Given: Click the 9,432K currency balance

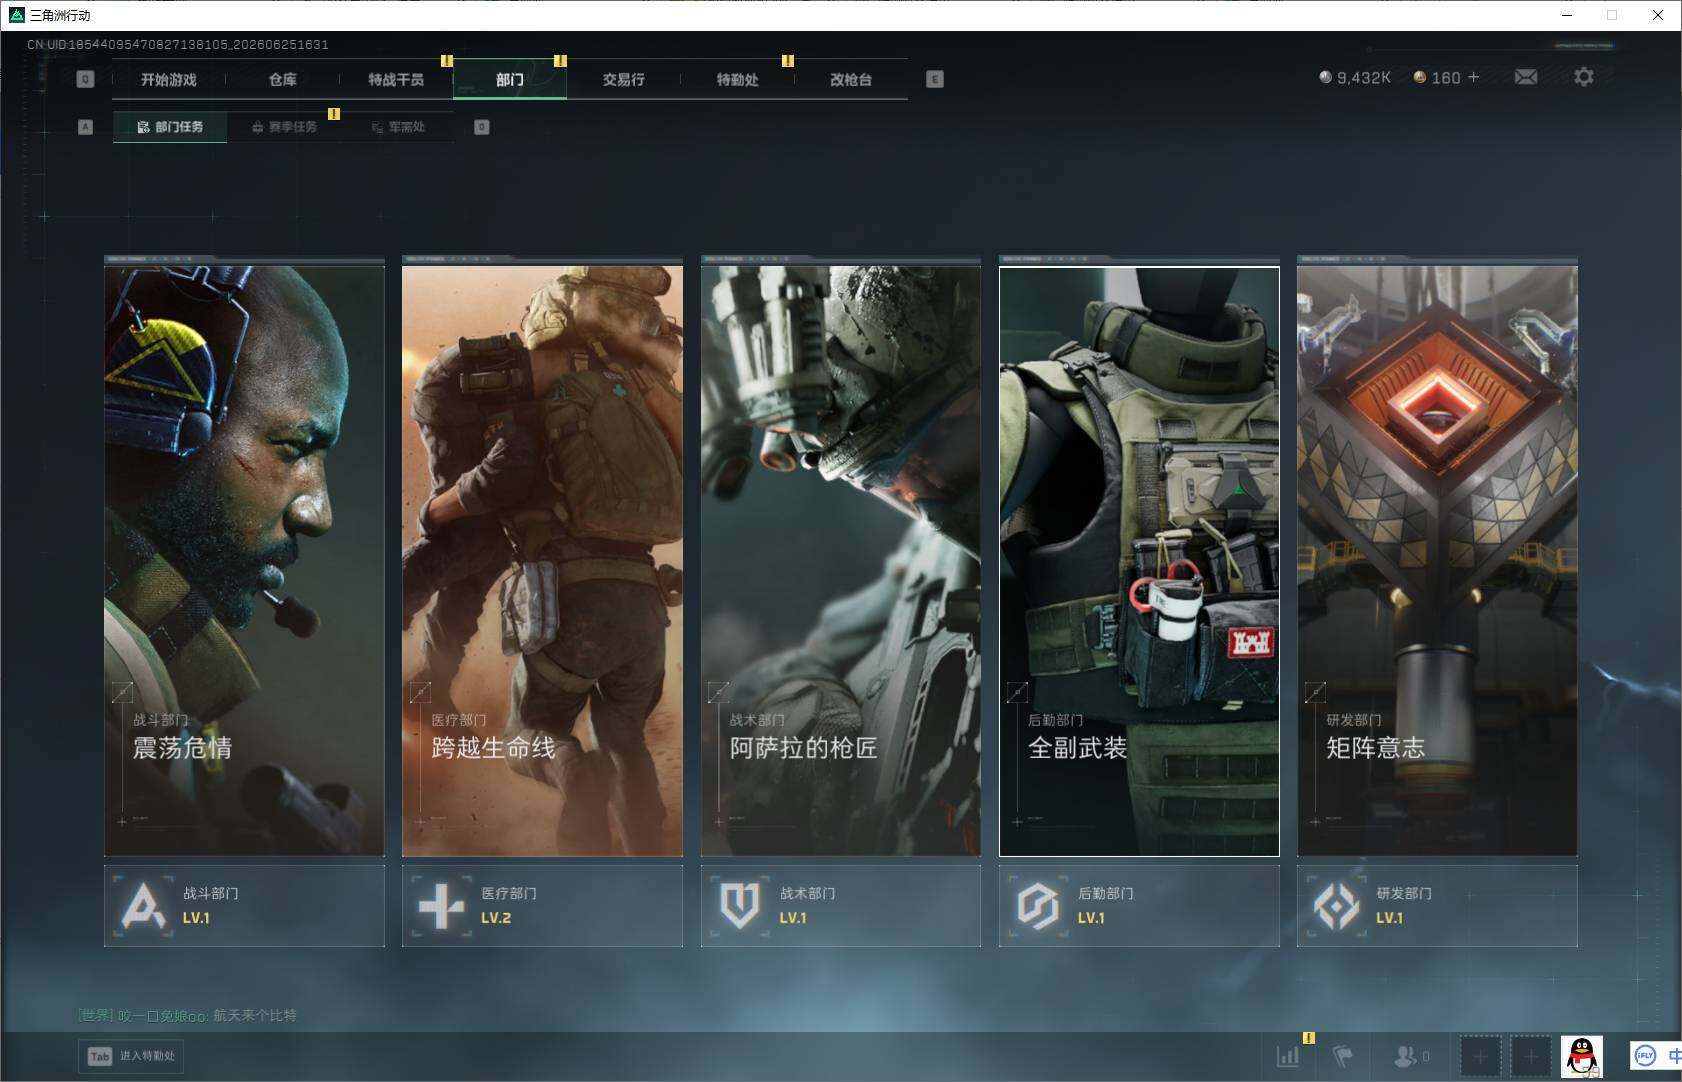Looking at the screenshot, I should [x=1355, y=77].
